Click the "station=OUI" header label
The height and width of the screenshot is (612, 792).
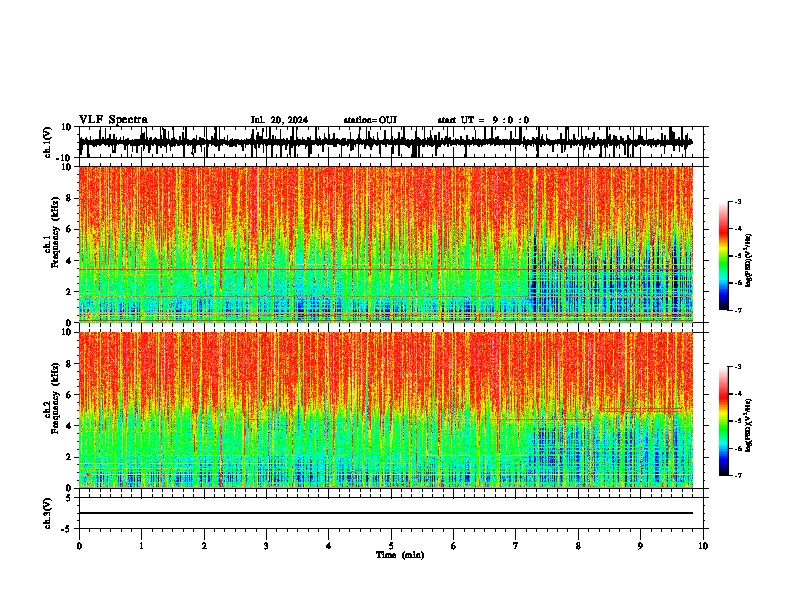click(370, 120)
